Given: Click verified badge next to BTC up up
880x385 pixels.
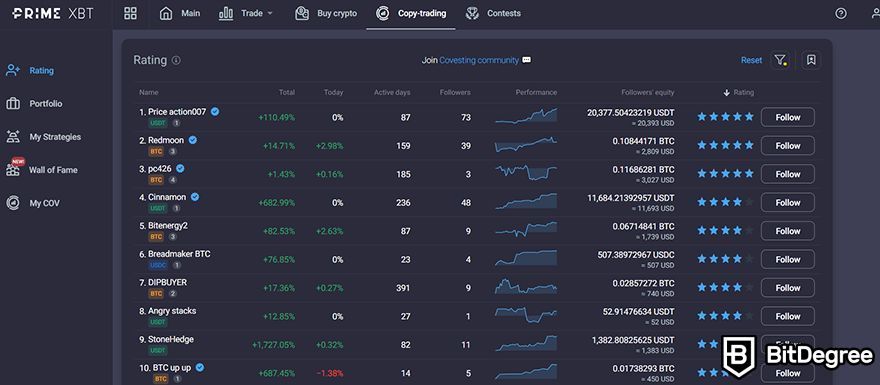Looking at the screenshot, I should pyautogui.click(x=200, y=368).
